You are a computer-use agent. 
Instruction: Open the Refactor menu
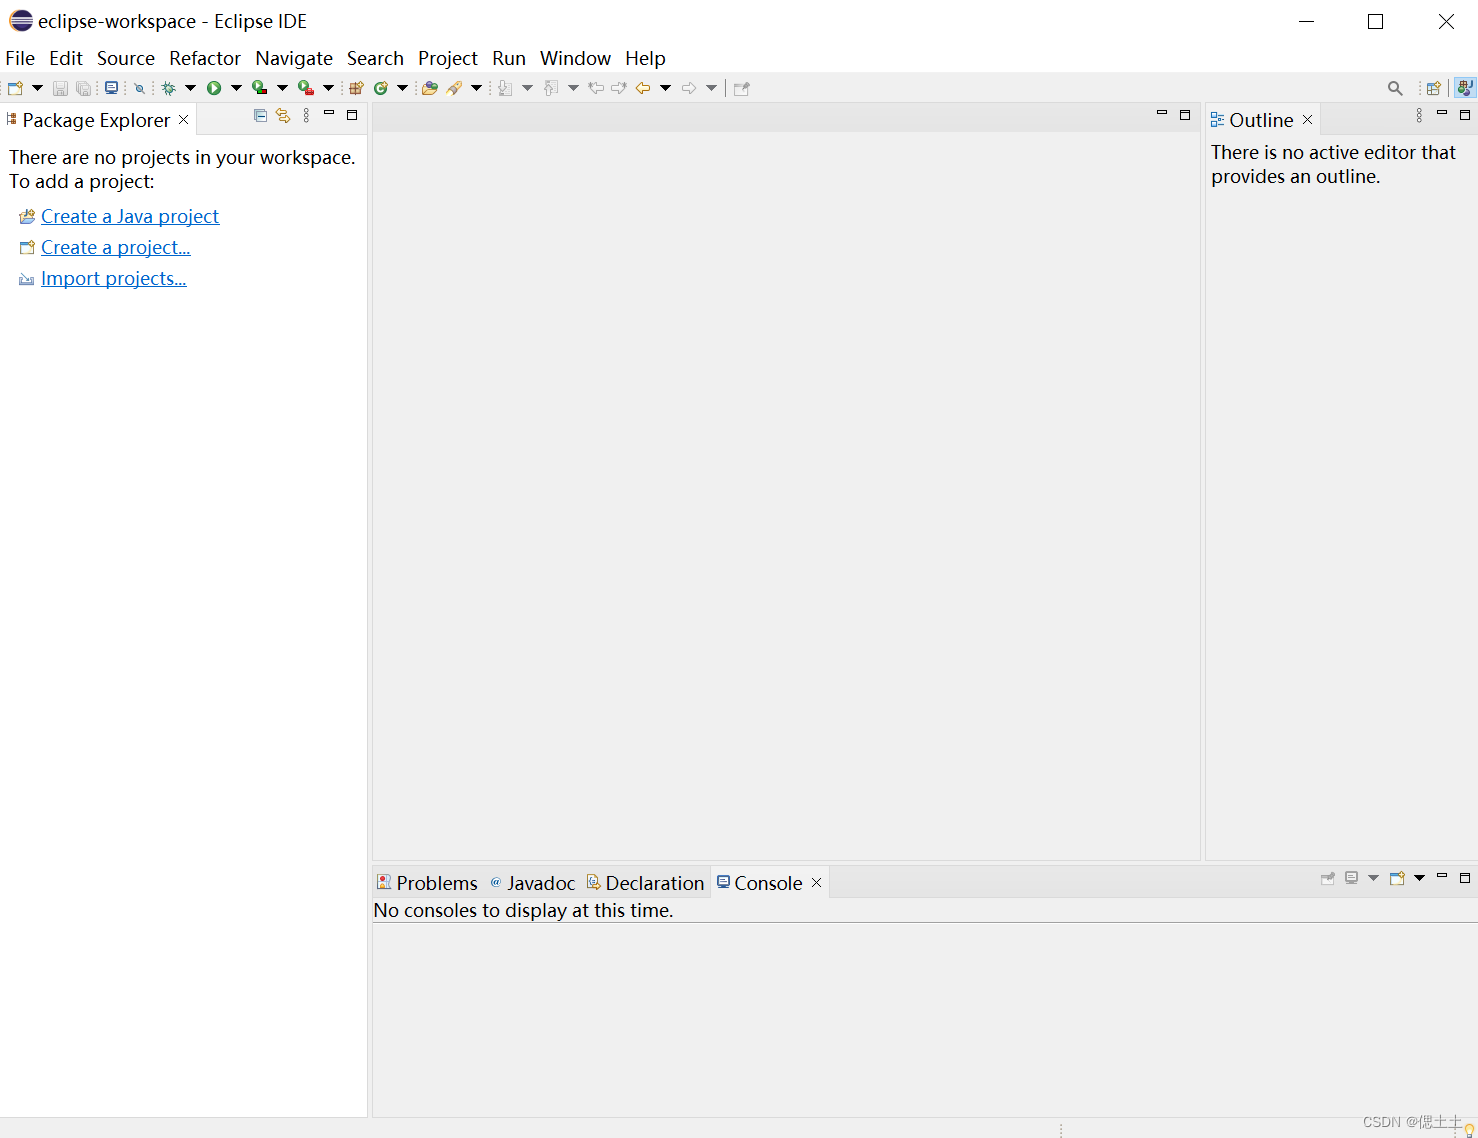tap(205, 58)
